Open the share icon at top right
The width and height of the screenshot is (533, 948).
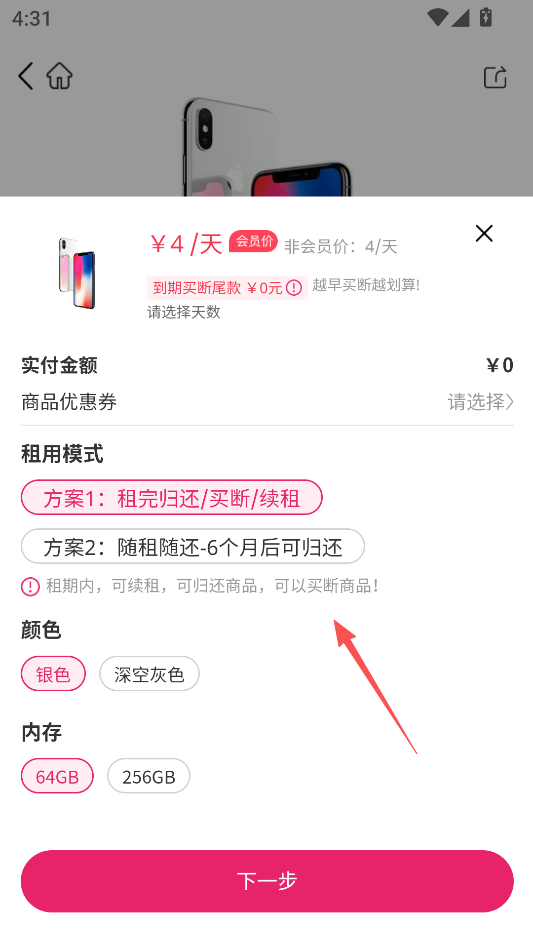(495, 77)
